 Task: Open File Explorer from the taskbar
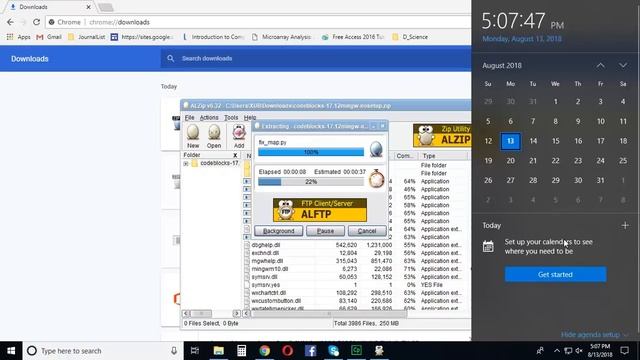click(218, 351)
